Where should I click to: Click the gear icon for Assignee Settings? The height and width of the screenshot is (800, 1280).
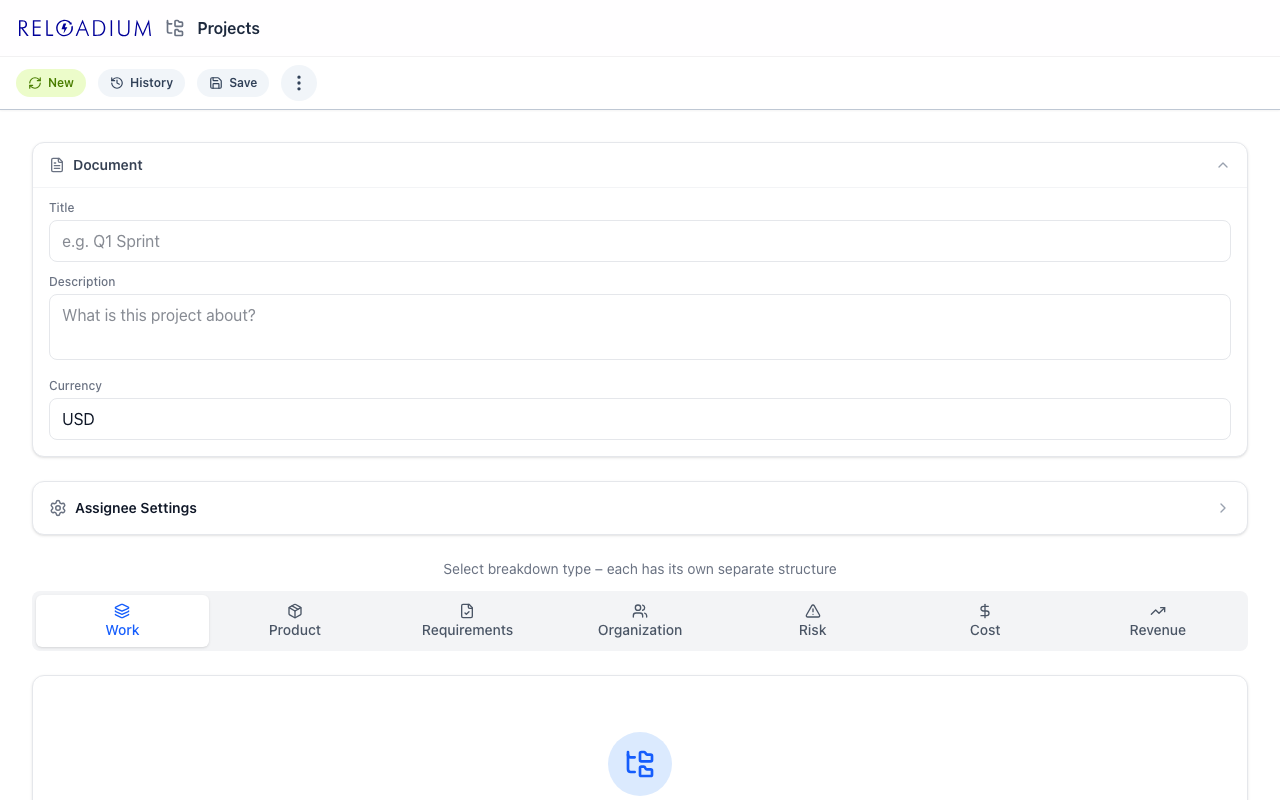(58, 508)
